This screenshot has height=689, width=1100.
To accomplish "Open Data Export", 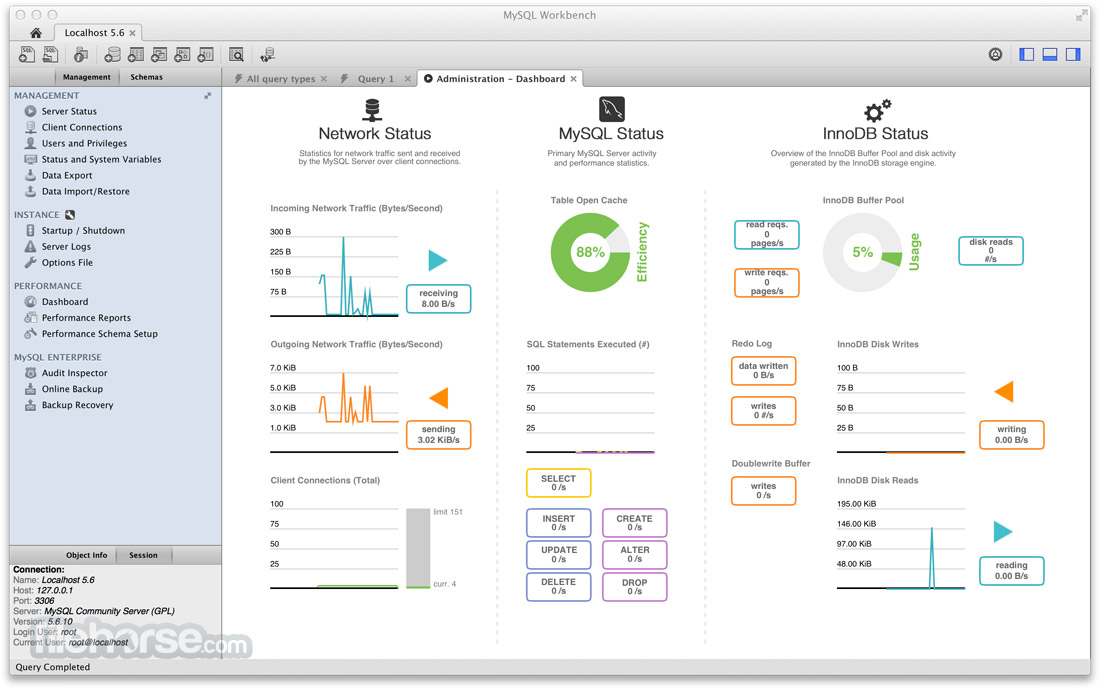I will (67, 175).
